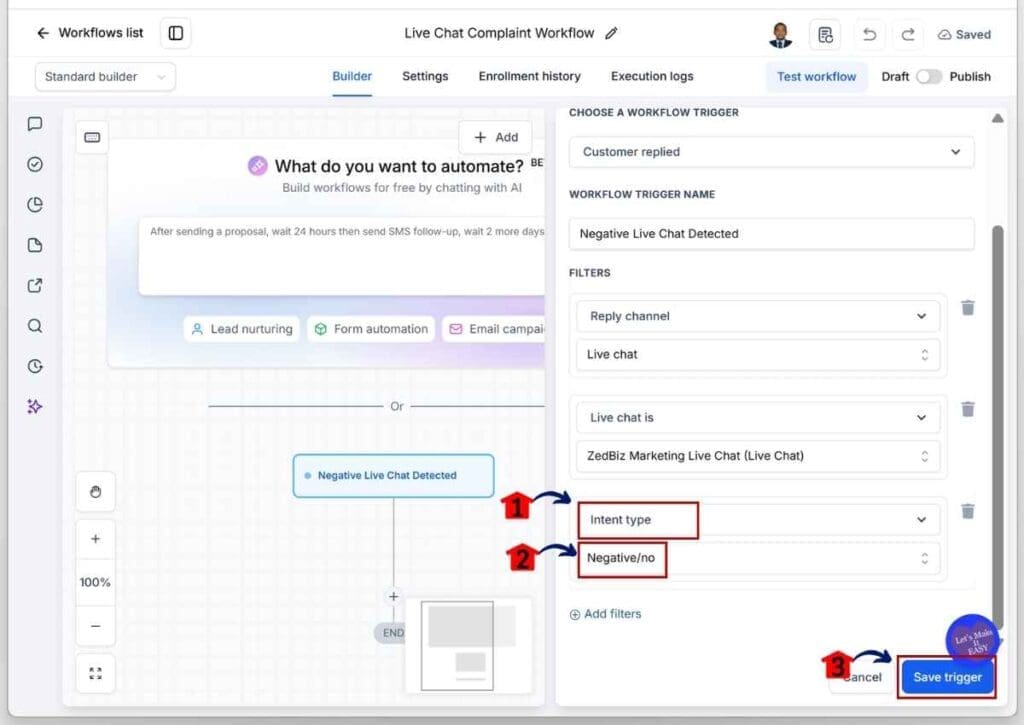Open the Customer replied trigger dropdown
1024x725 pixels.
(771, 152)
